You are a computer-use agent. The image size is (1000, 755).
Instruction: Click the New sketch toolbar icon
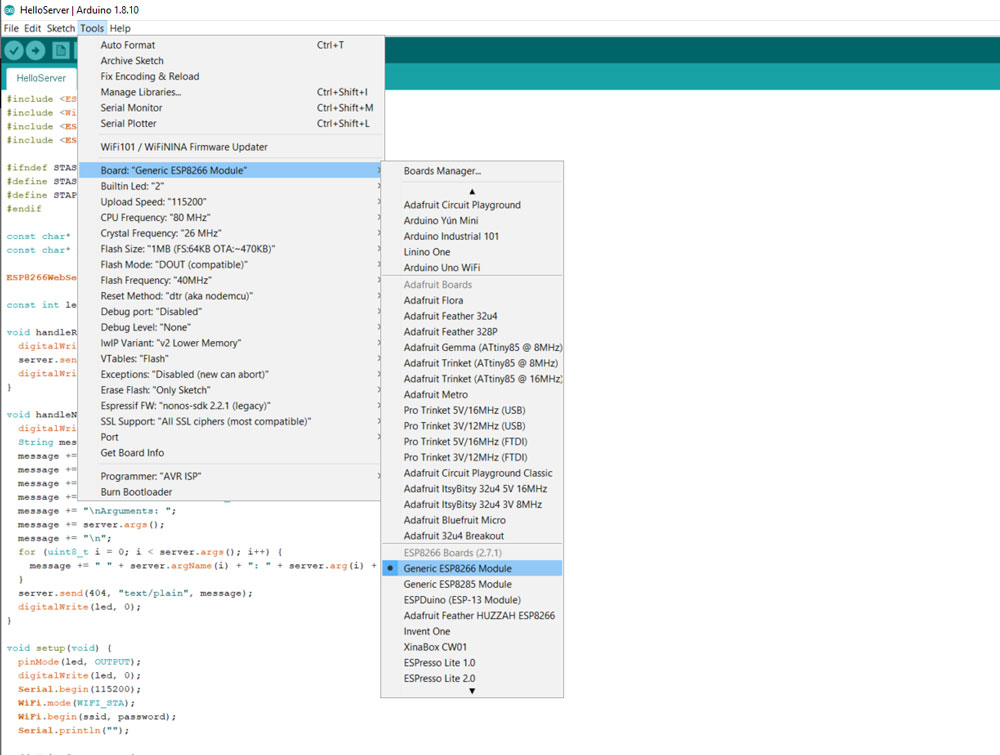click(x=60, y=50)
